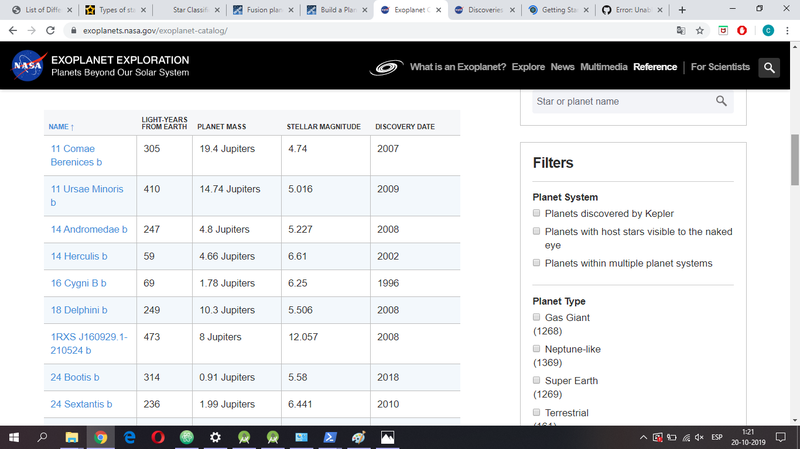The width and height of the screenshot is (800, 449).
Task: Open Opera from the Windows taskbar
Action: (158, 437)
